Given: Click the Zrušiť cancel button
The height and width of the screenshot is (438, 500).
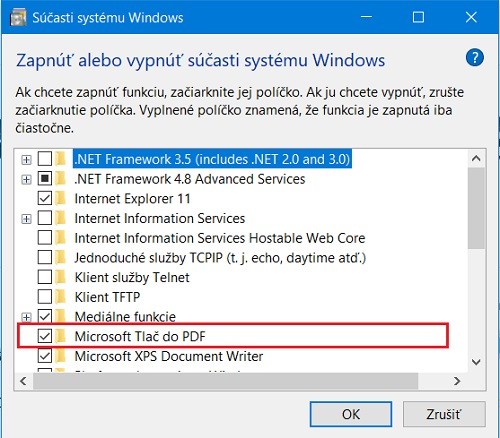Looking at the screenshot, I should tap(444, 414).
